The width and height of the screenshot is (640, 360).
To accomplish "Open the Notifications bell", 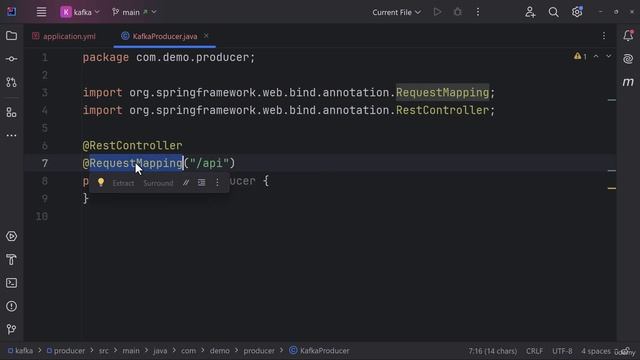I will (x=628, y=36).
